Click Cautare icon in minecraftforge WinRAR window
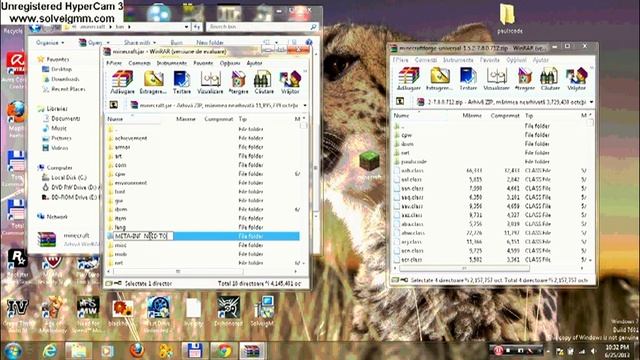This screenshot has width=640, height=360. 550,78
